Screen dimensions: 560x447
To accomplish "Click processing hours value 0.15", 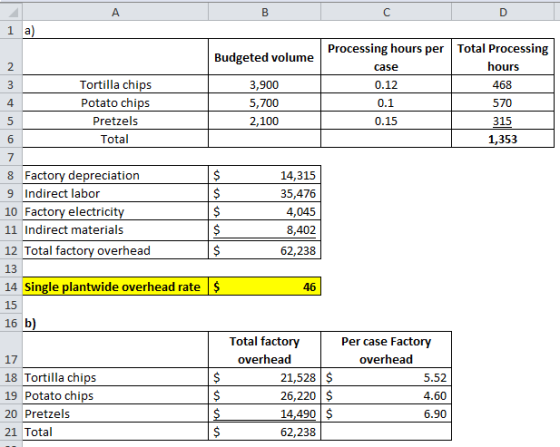I will (386, 121).
